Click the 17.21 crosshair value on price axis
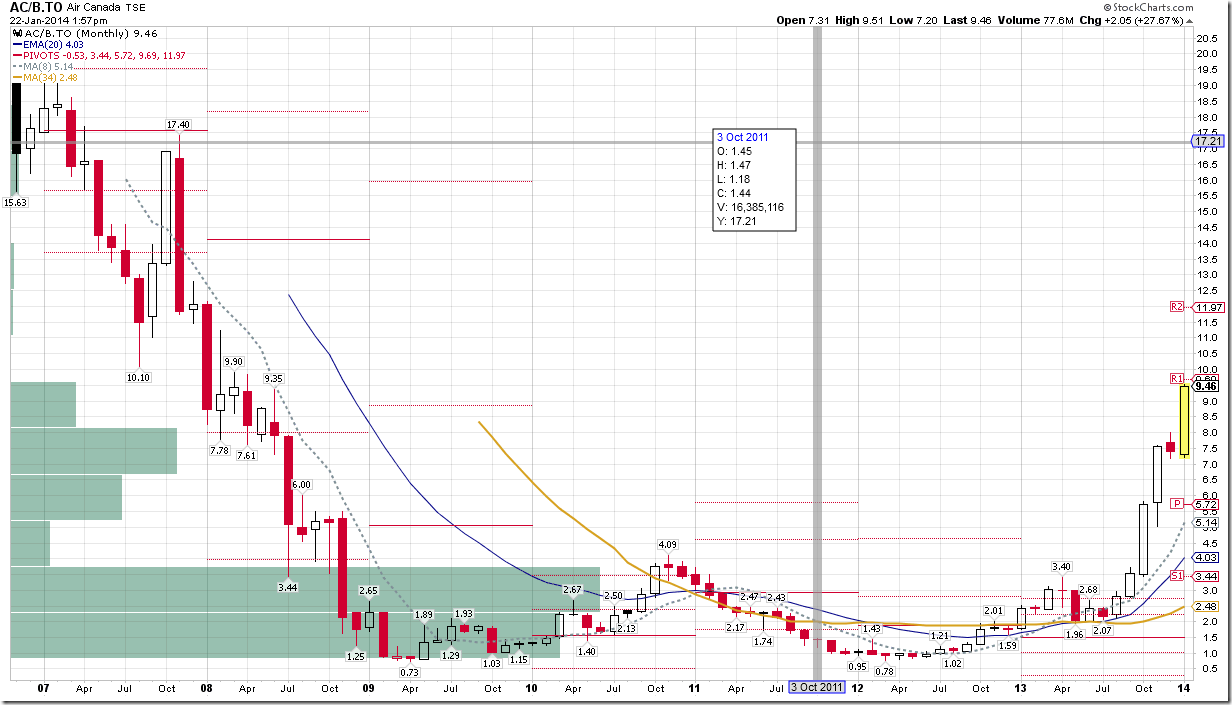Screen dimensions: 1232x705 [1207, 142]
